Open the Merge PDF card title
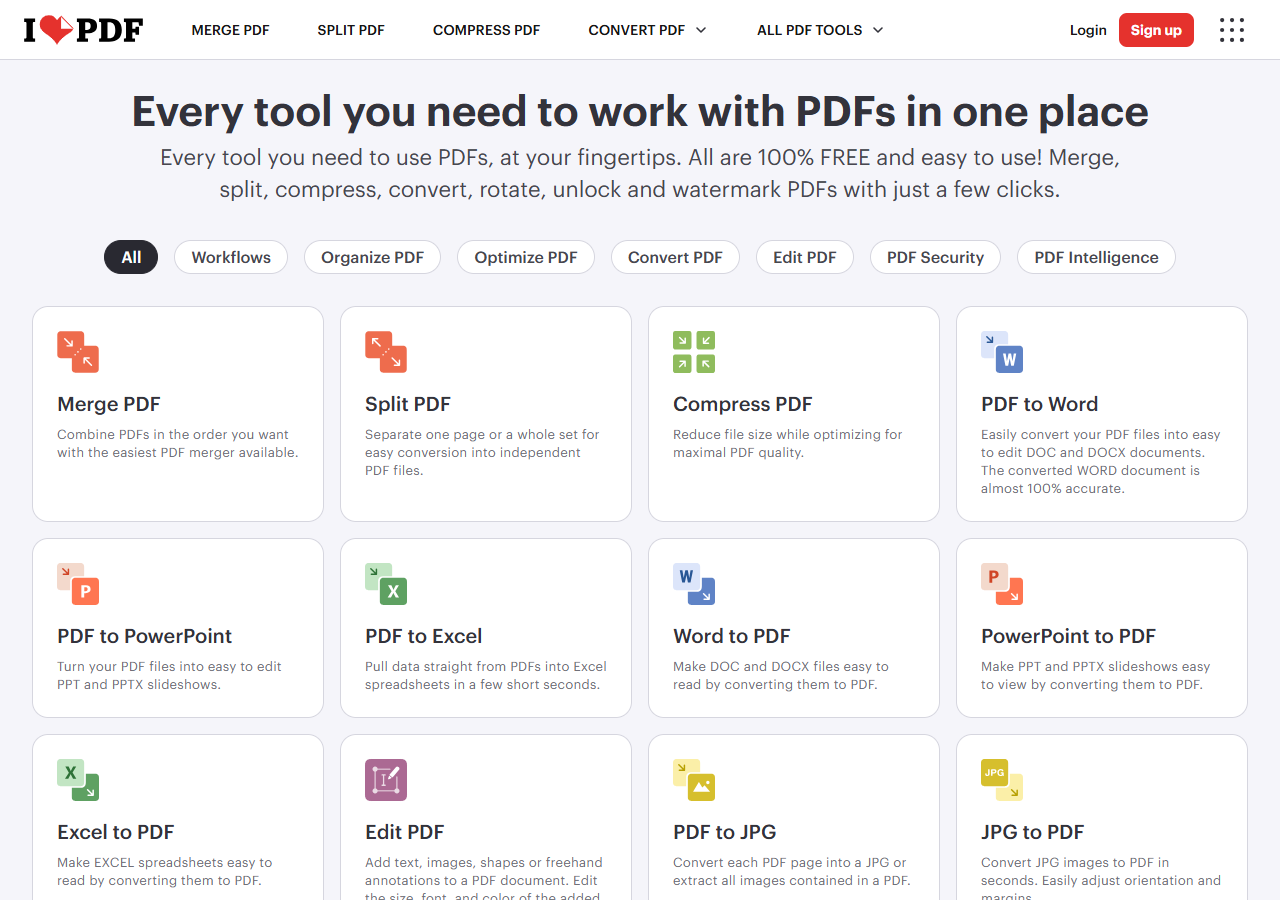Image resolution: width=1280 pixels, height=900 pixels. click(x=109, y=404)
